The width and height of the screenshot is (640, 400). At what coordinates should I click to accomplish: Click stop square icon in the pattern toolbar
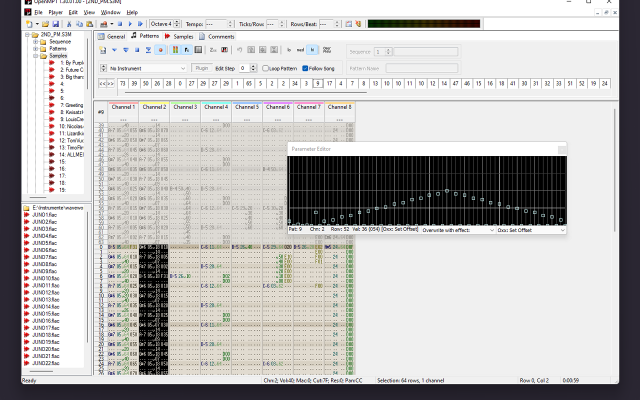click(137, 50)
